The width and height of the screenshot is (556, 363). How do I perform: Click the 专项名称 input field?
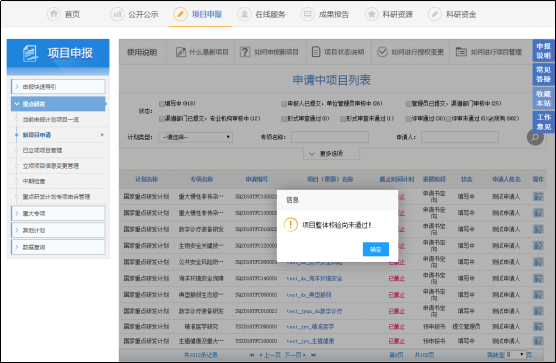[x=330, y=137]
